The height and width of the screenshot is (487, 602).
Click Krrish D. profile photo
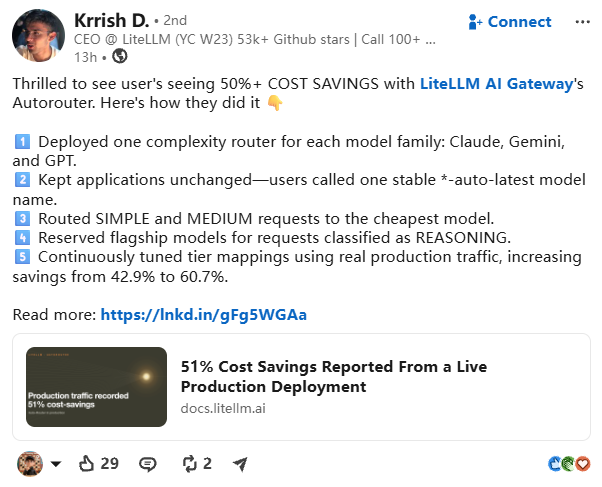pyautogui.click(x=38, y=36)
